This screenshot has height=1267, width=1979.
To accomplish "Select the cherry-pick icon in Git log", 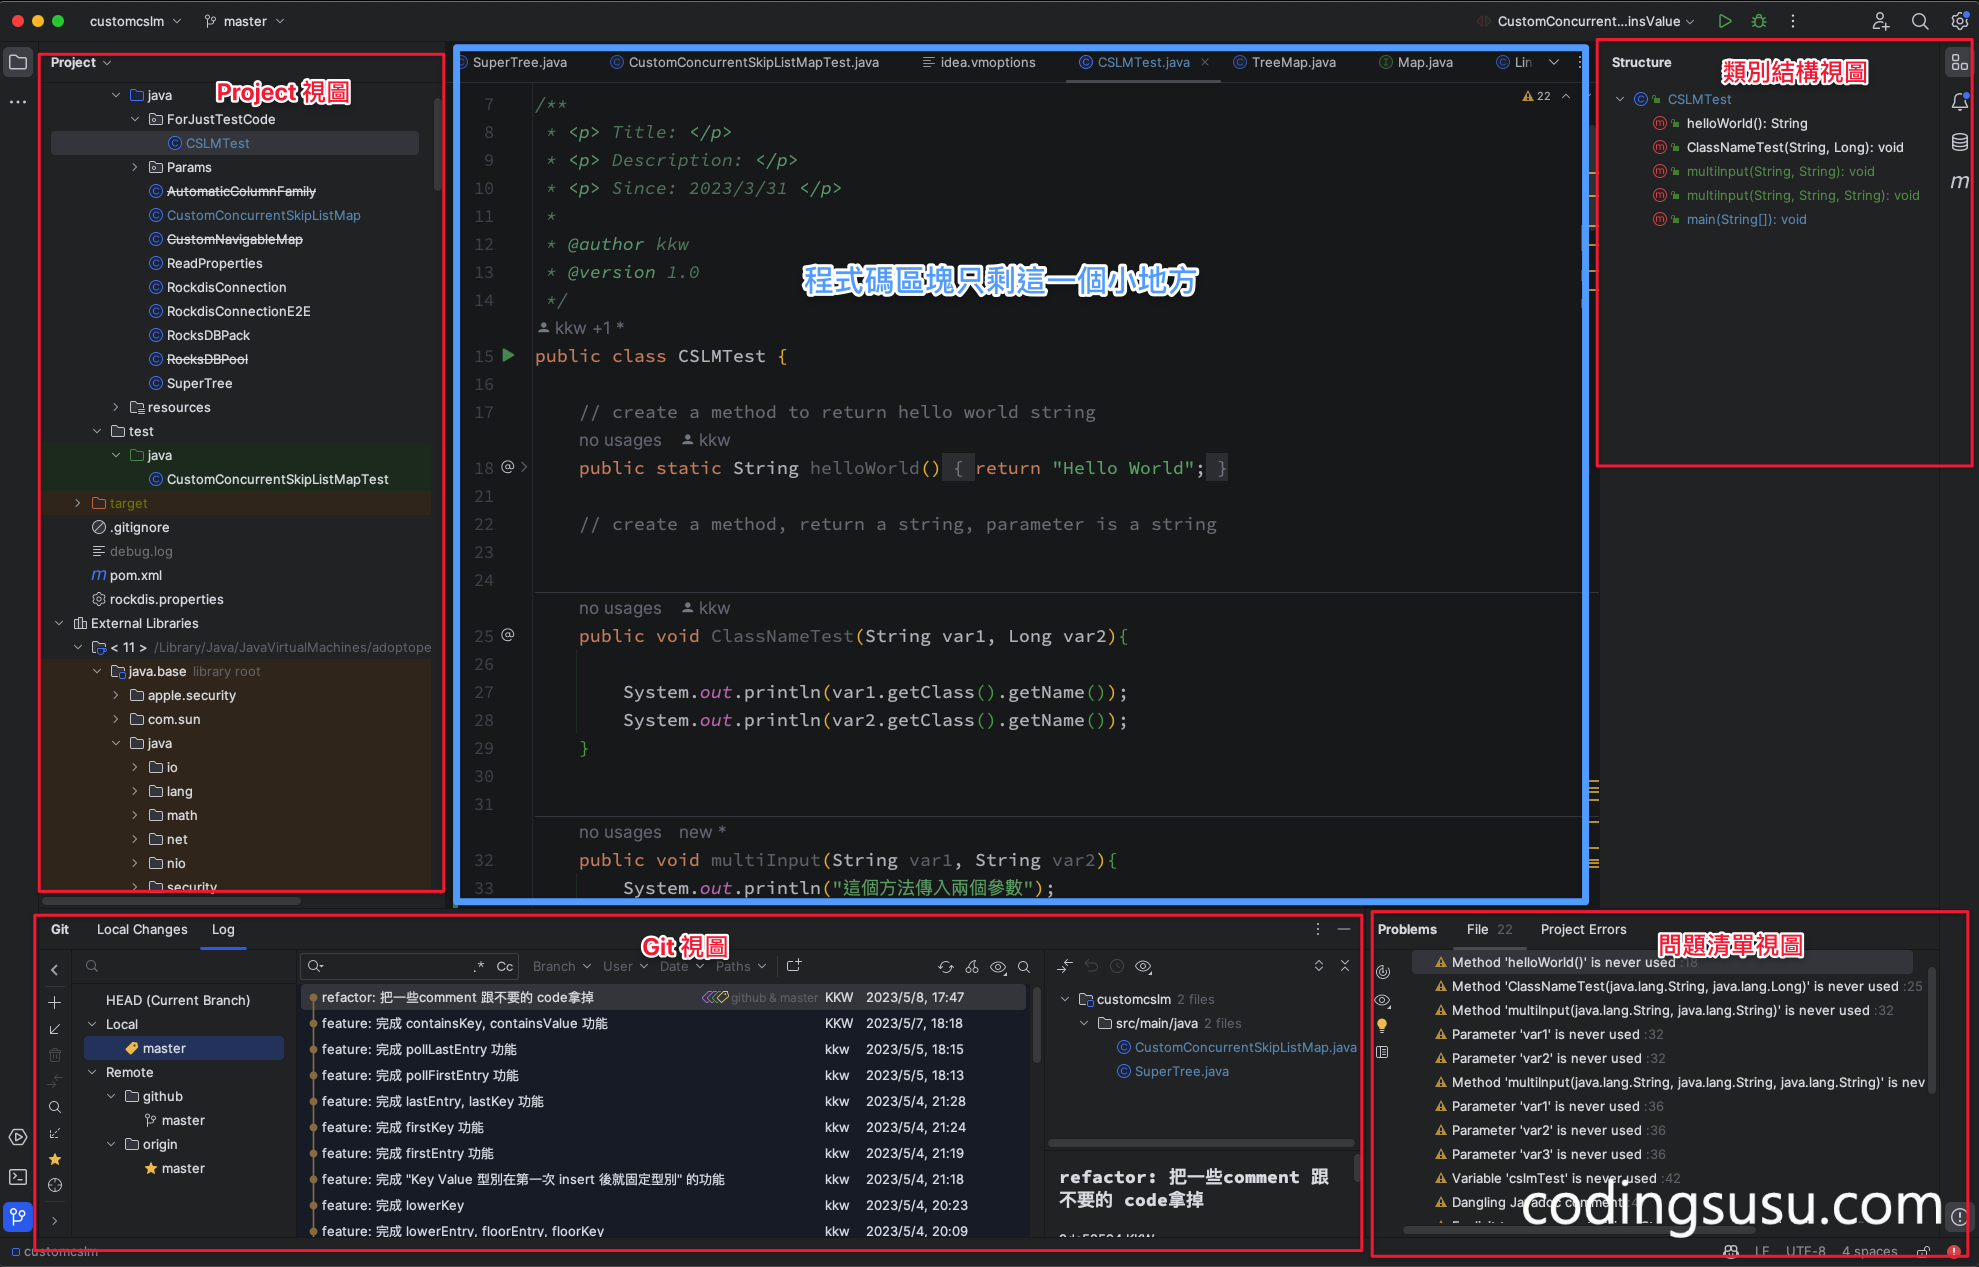I will coord(972,967).
